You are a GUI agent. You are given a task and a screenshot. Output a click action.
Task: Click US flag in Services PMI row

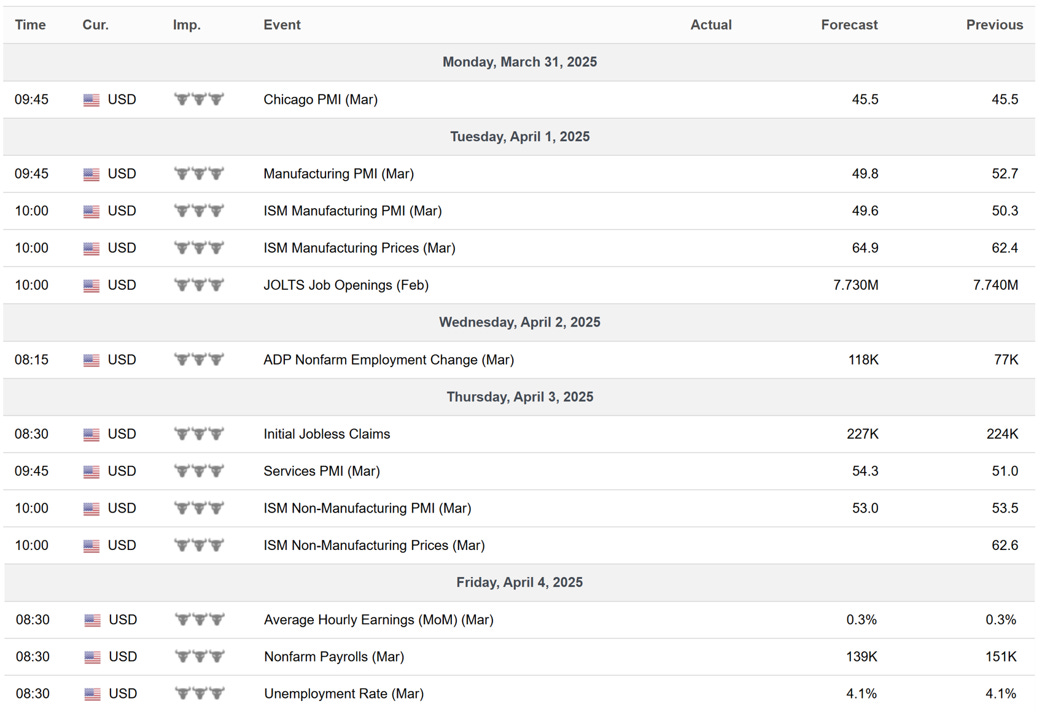coord(91,472)
